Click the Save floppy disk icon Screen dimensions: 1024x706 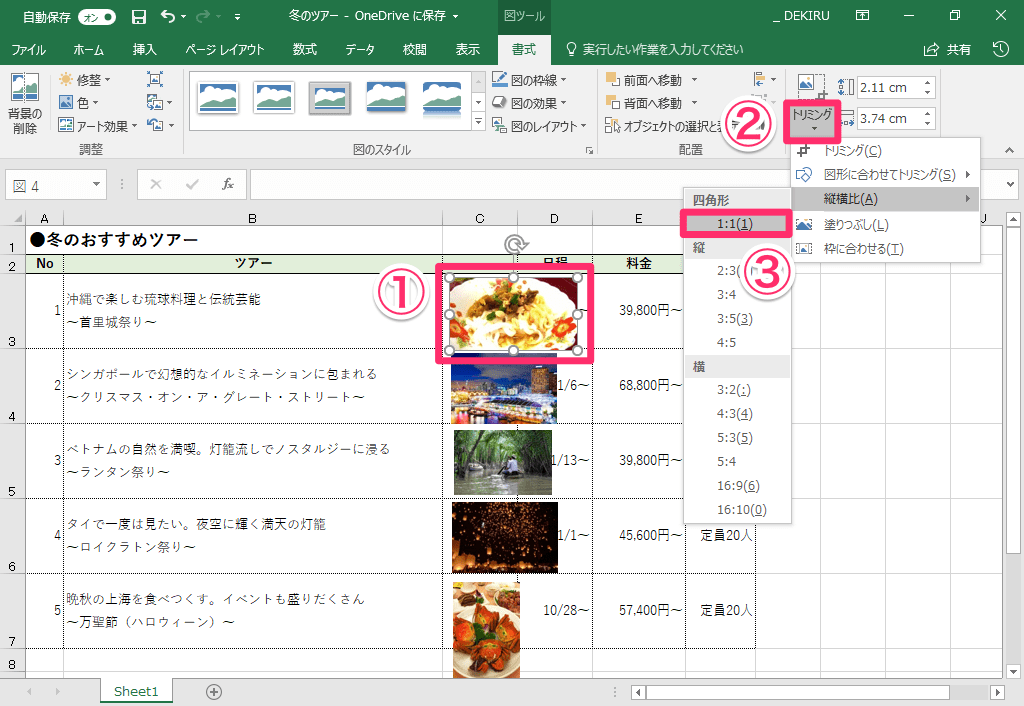[x=138, y=16]
